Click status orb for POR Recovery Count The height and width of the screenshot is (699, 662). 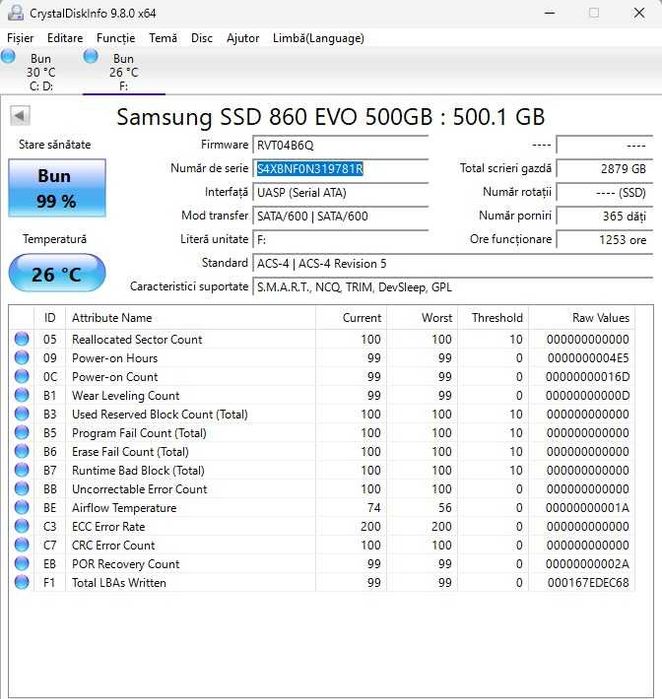21,564
